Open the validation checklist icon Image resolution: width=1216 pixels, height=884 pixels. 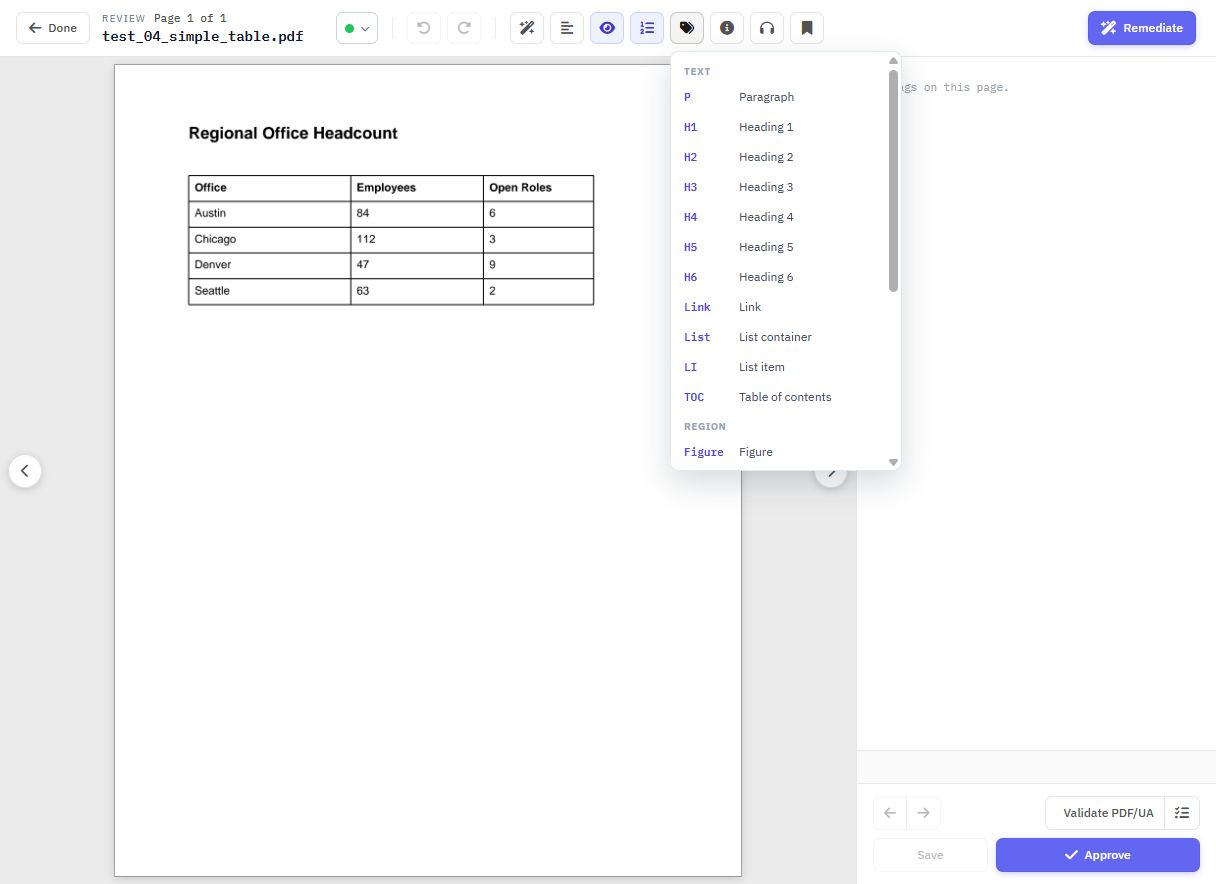point(1182,813)
